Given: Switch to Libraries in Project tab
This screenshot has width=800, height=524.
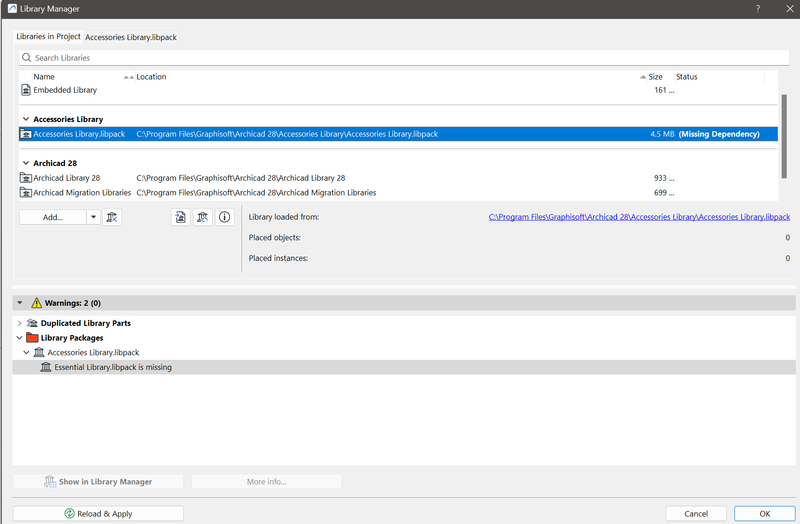Looking at the screenshot, I should 48,37.
